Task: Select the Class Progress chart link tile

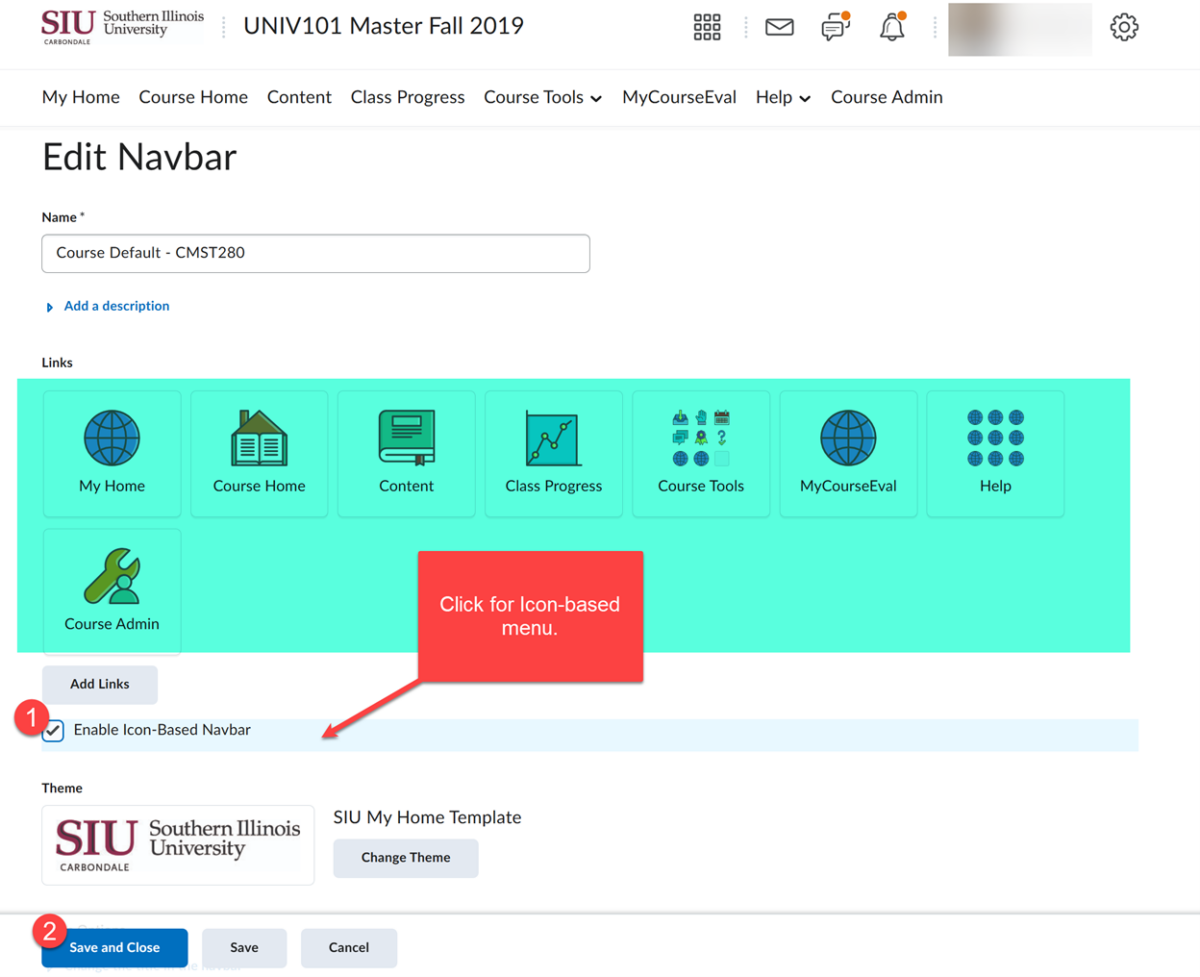Action: [x=553, y=453]
